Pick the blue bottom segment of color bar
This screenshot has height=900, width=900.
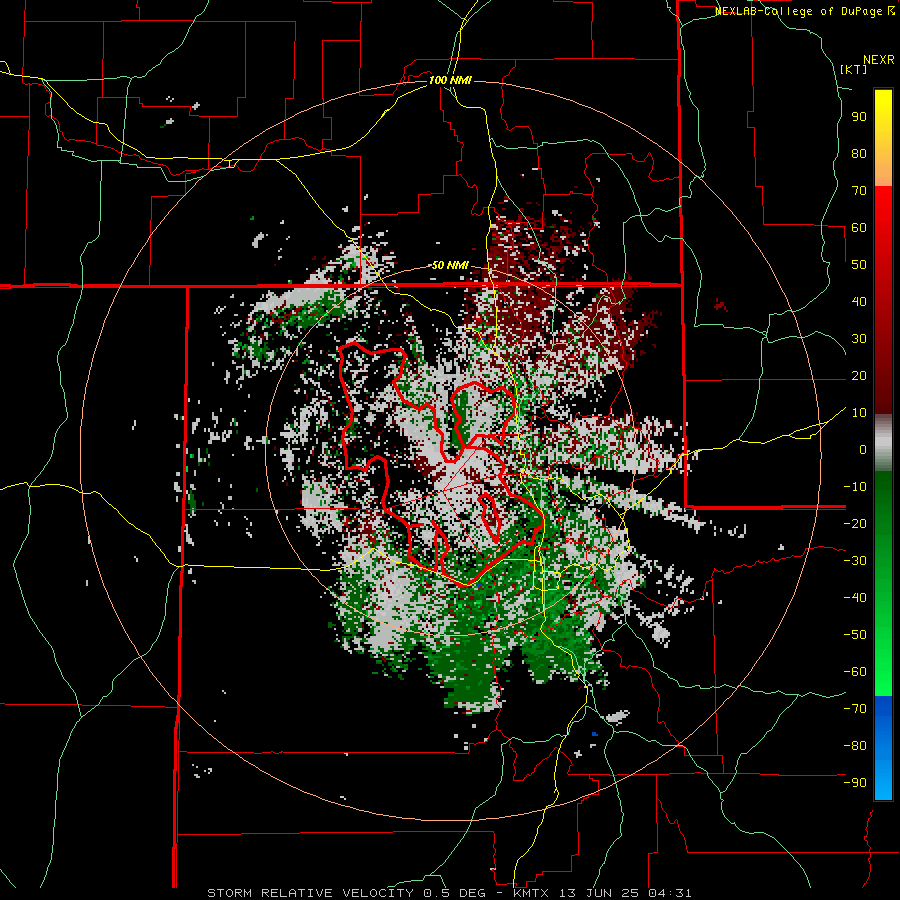coord(883,748)
